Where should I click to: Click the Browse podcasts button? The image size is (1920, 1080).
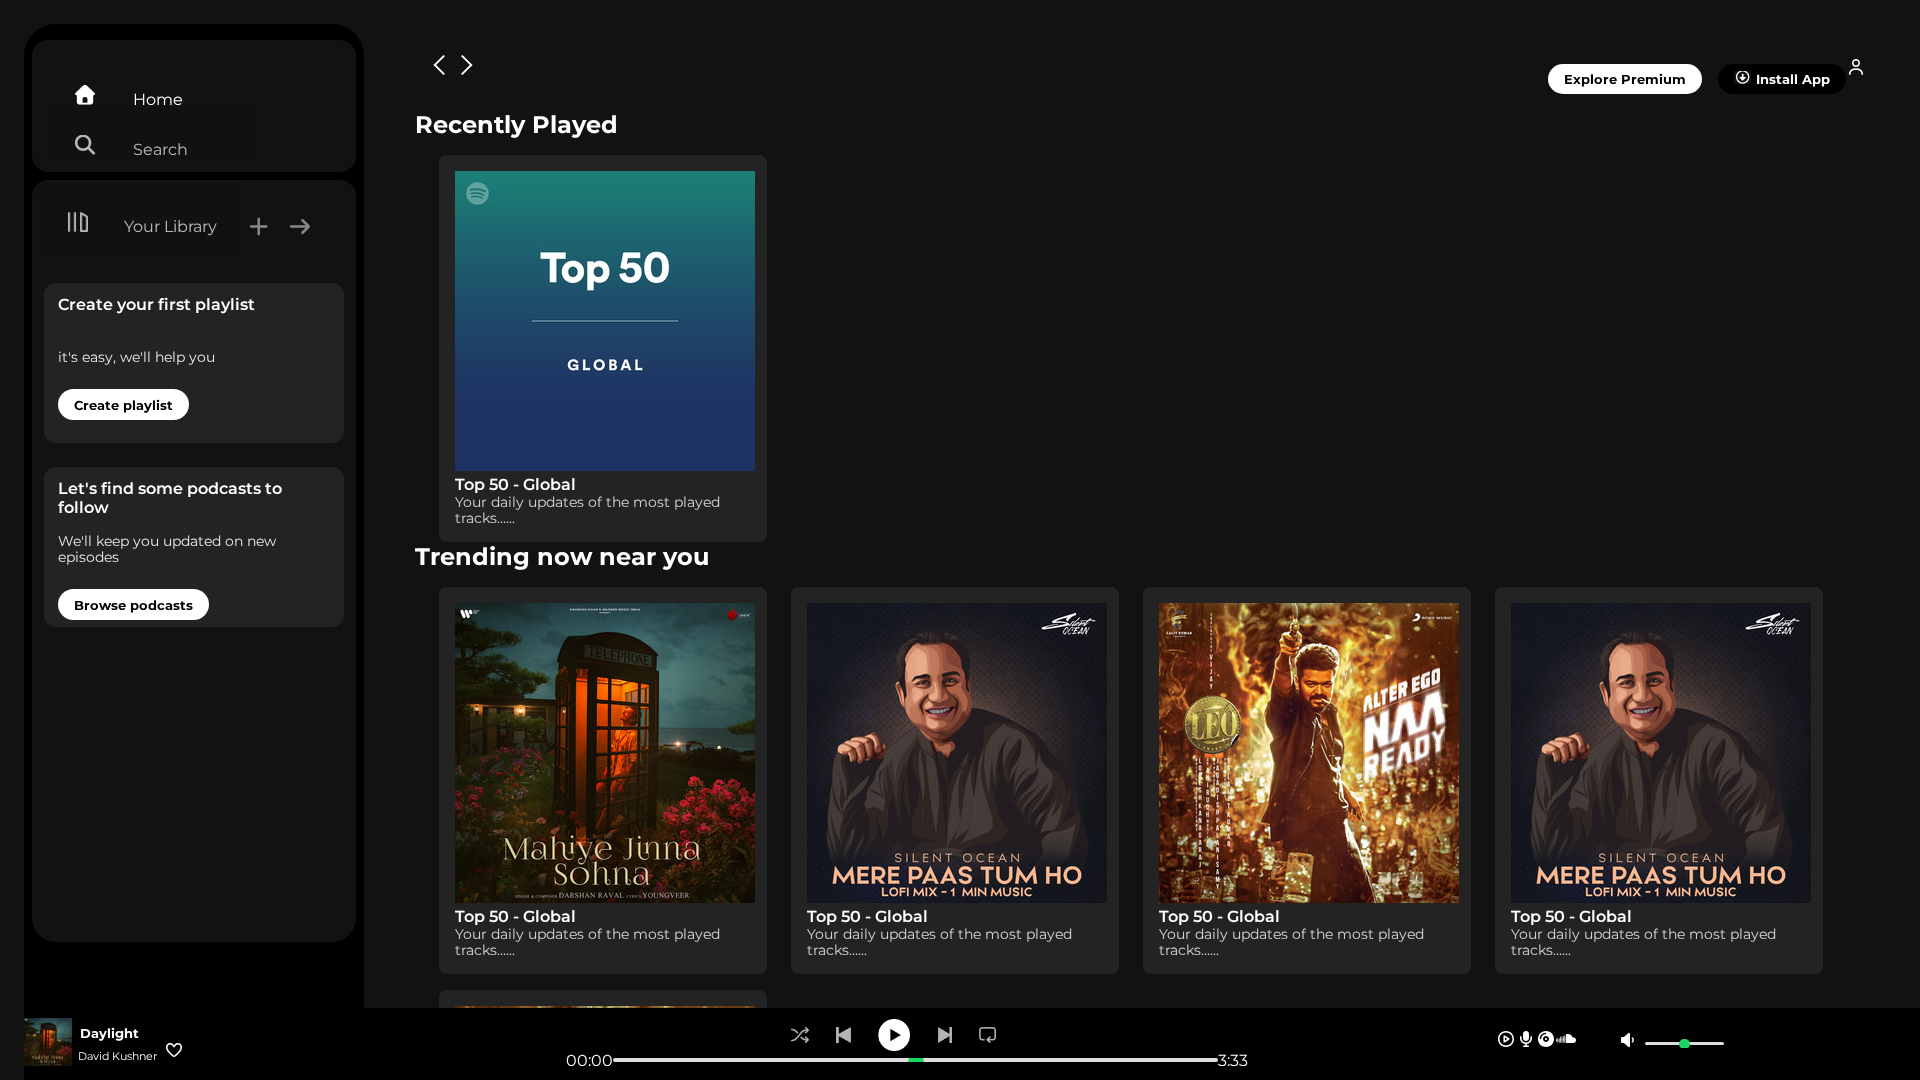tap(133, 605)
